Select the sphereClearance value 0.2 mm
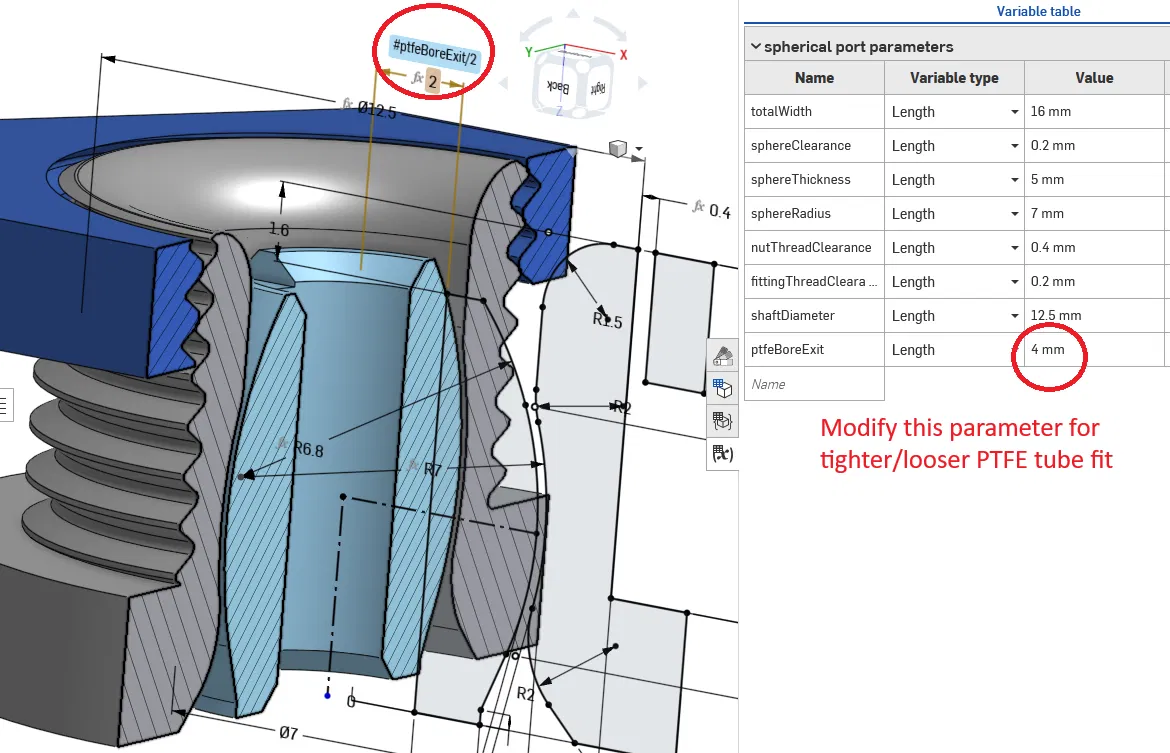Screen dimensions: 1170x753 click(x=1094, y=146)
